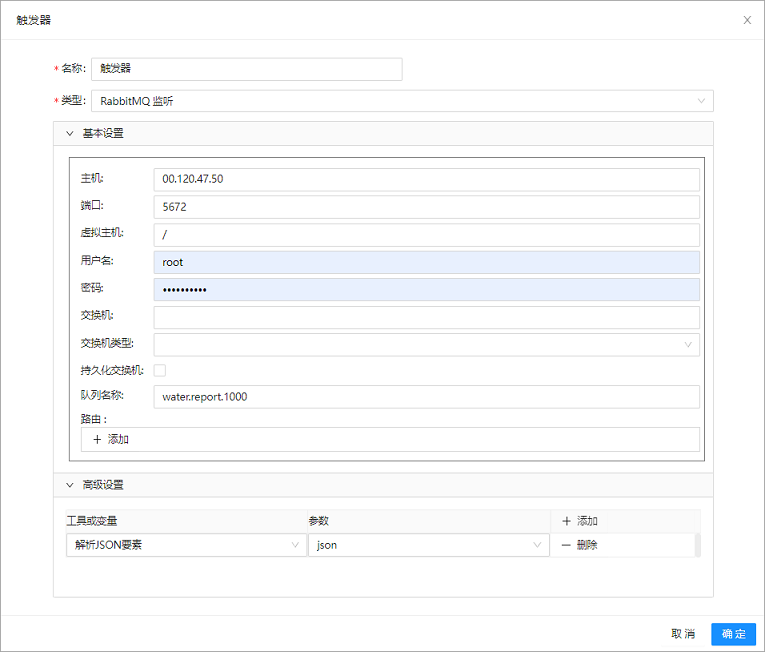Open the 解析JSON要素 tool dropdown

pos(186,545)
